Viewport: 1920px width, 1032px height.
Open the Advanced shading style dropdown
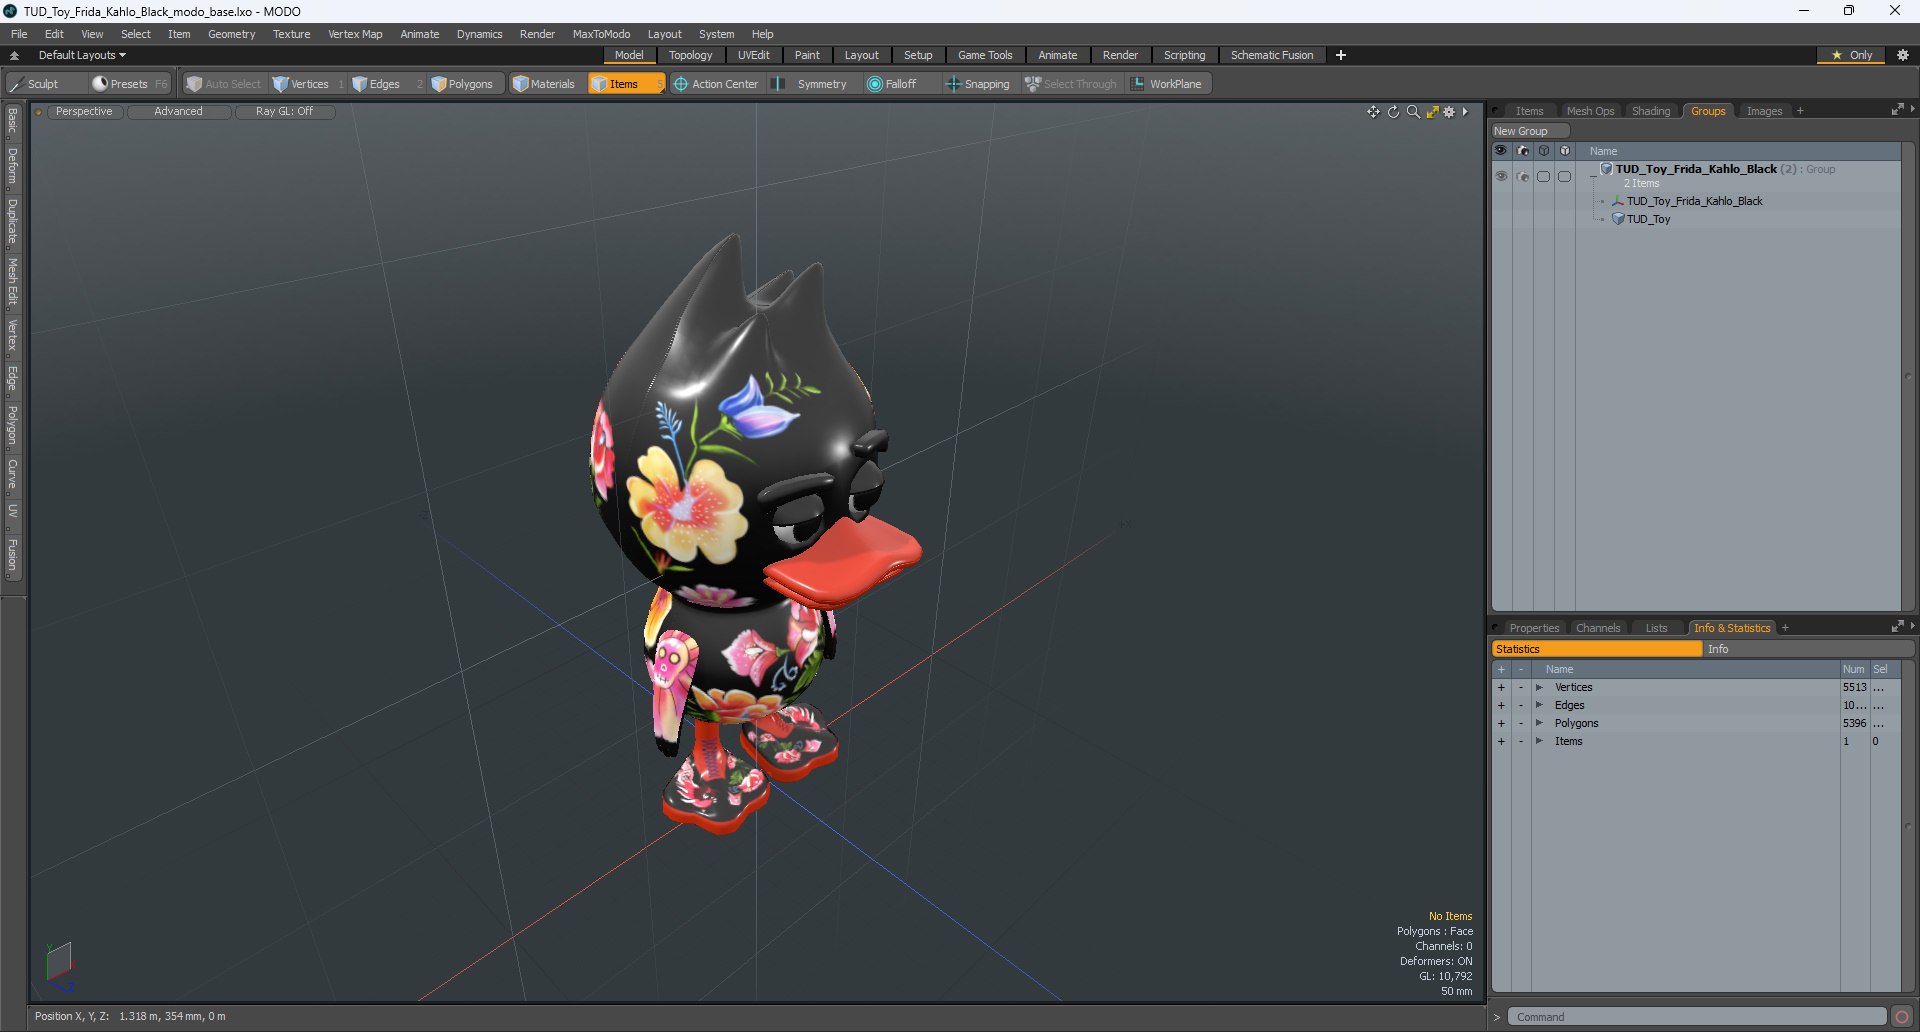pyautogui.click(x=179, y=111)
